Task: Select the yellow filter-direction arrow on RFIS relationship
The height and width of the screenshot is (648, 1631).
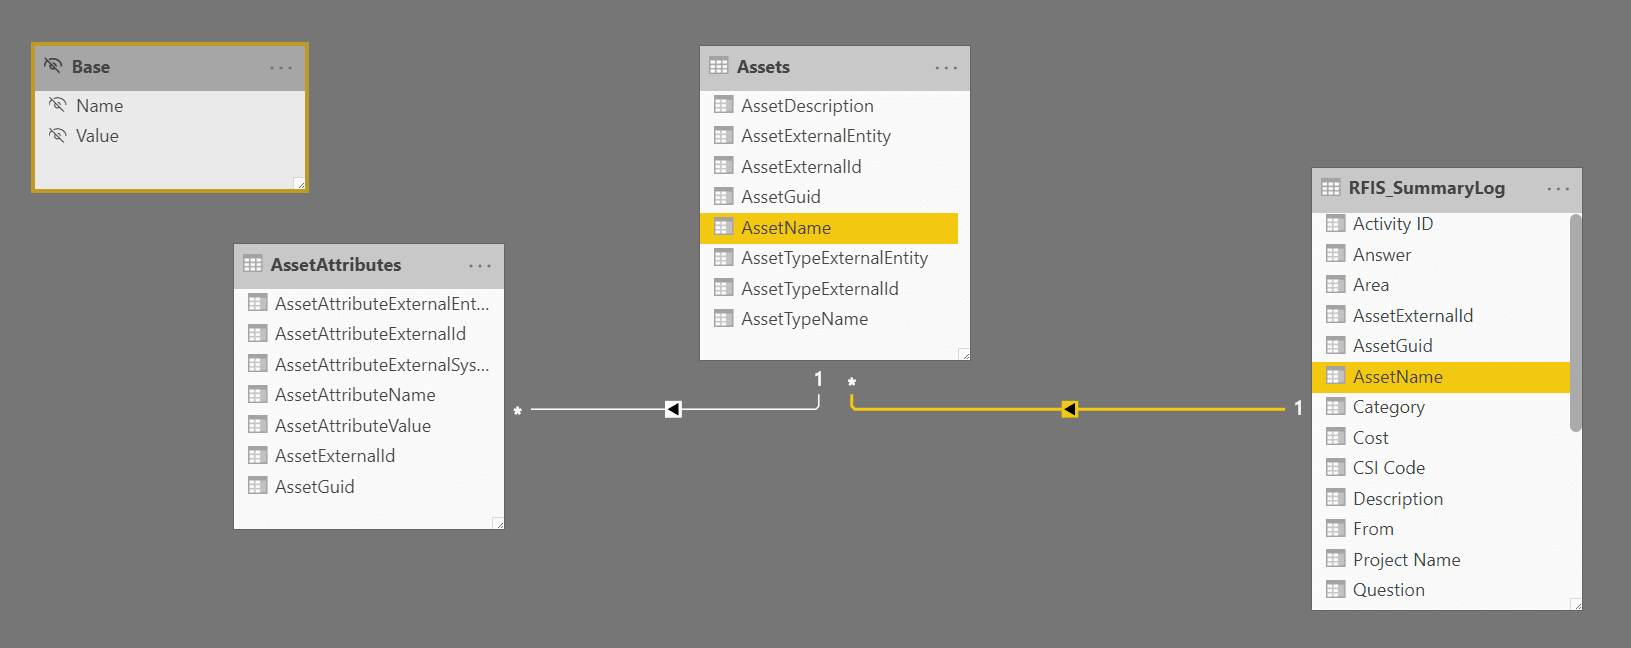Action: 1069,409
